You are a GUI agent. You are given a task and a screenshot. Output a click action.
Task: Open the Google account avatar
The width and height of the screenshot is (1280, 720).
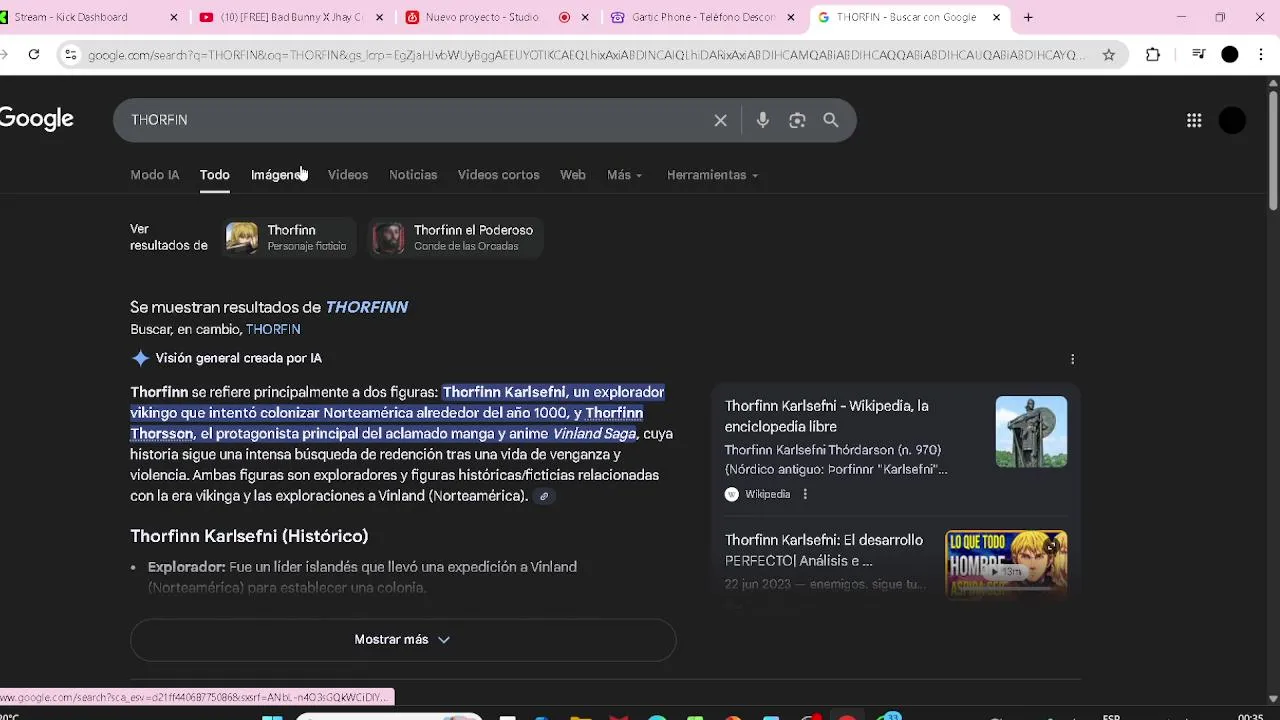[1233, 120]
